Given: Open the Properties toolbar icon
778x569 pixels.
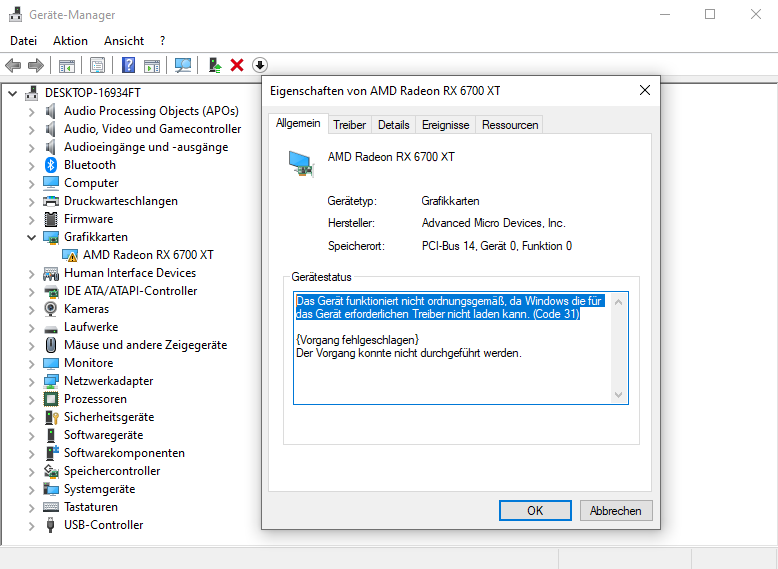Looking at the screenshot, I should [x=97, y=65].
